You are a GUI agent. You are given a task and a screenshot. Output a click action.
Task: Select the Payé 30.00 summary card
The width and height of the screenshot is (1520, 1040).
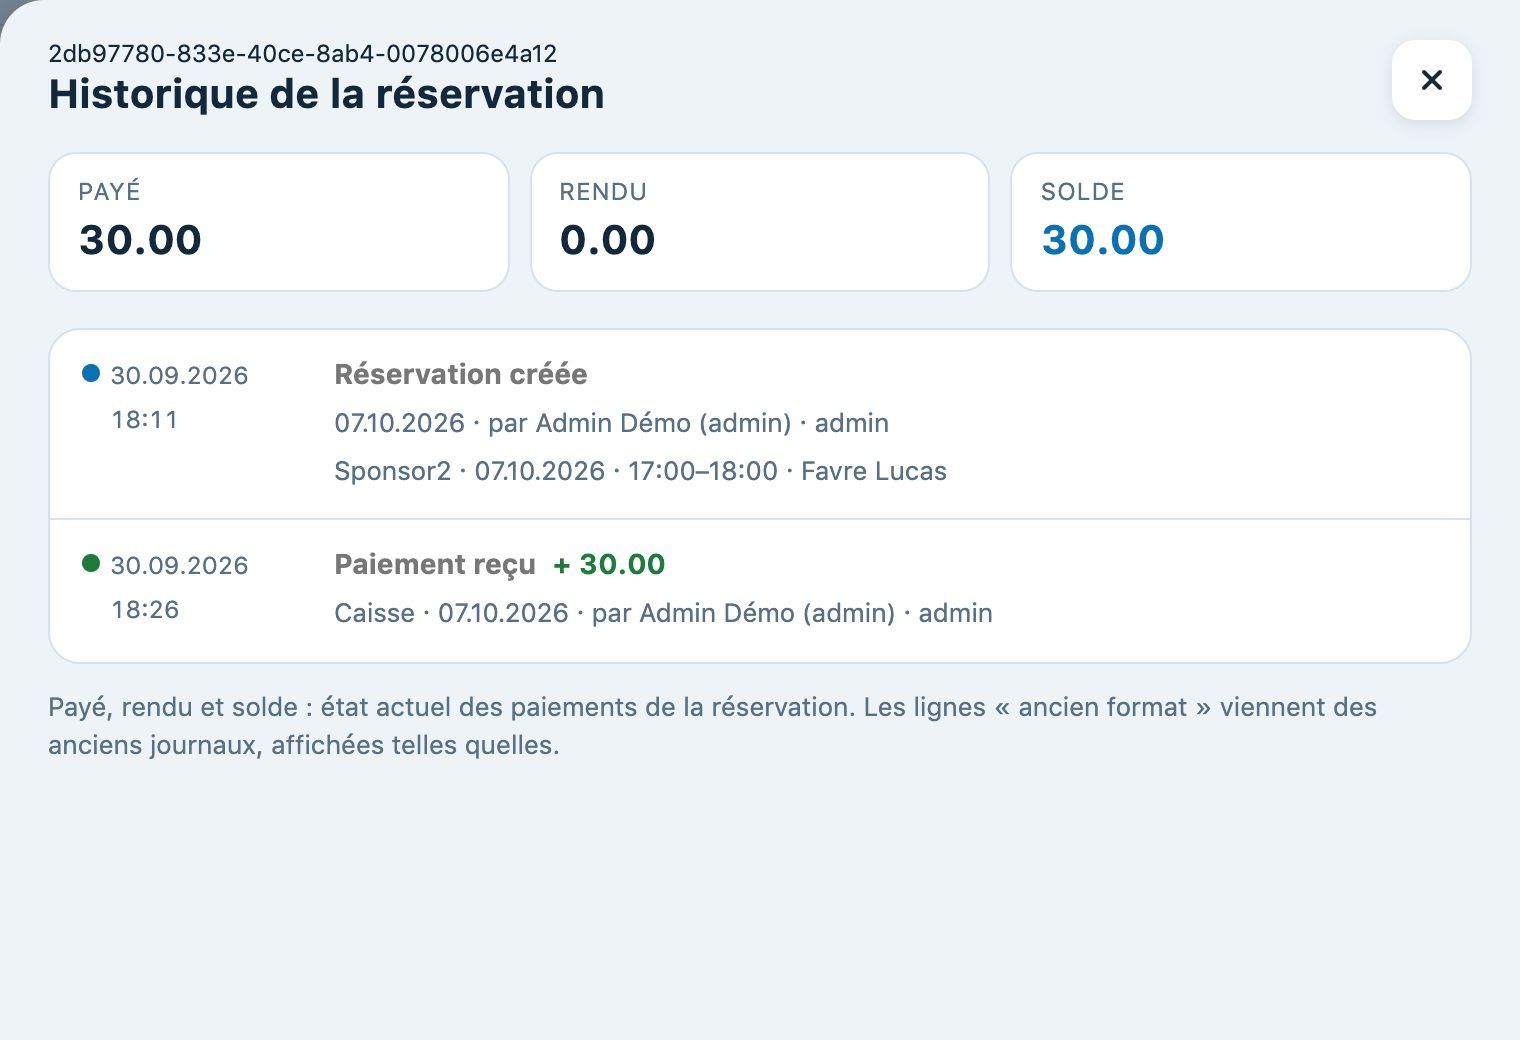[x=279, y=222]
